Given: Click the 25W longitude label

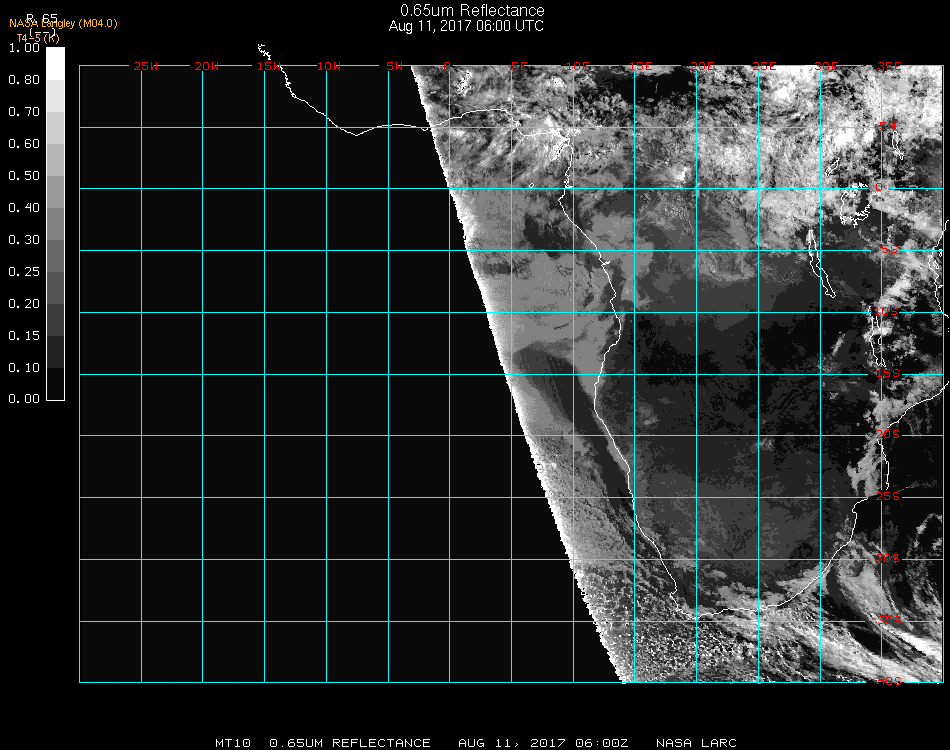Looking at the screenshot, I should [145, 66].
